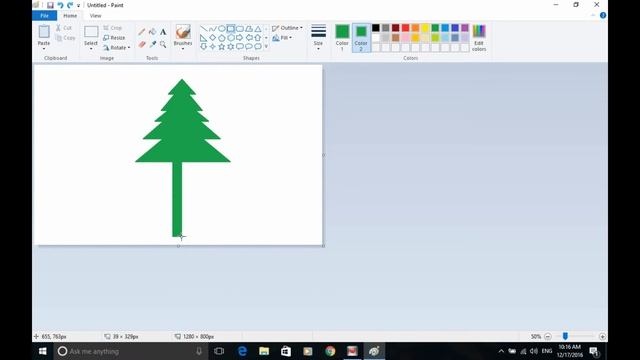Open the Paste dropdown arrow
Viewport: 640px width, 360px height.
(x=44, y=49)
